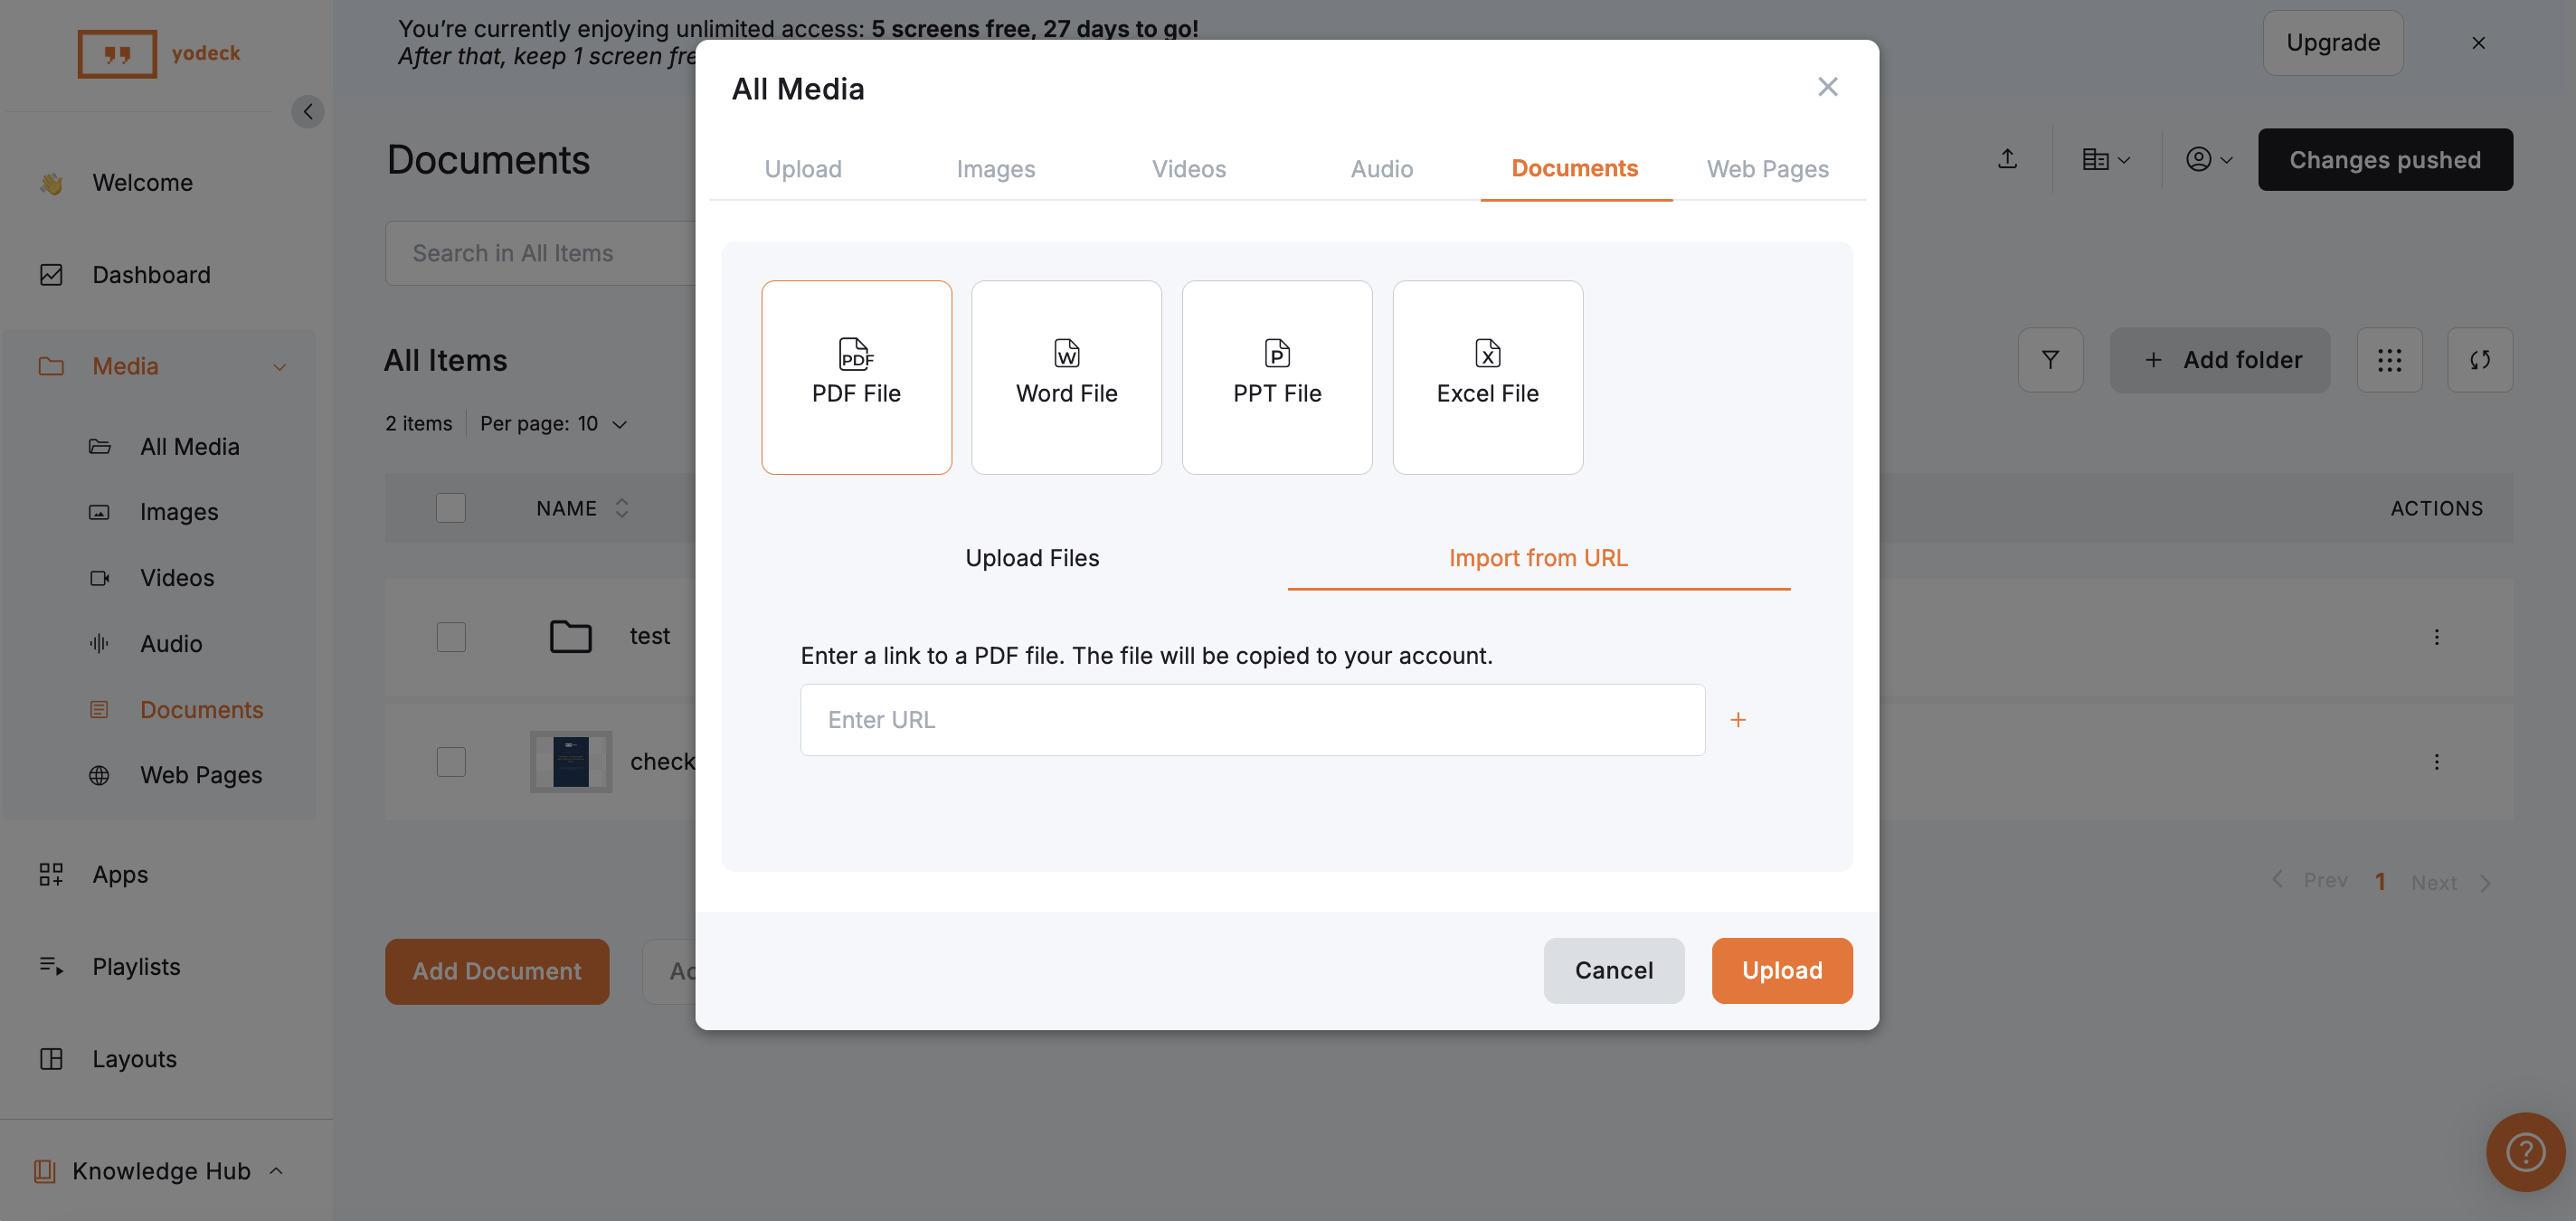Screen dimensions: 2576x1221
Task: Check the second row document checkbox
Action: tap(451, 762)
